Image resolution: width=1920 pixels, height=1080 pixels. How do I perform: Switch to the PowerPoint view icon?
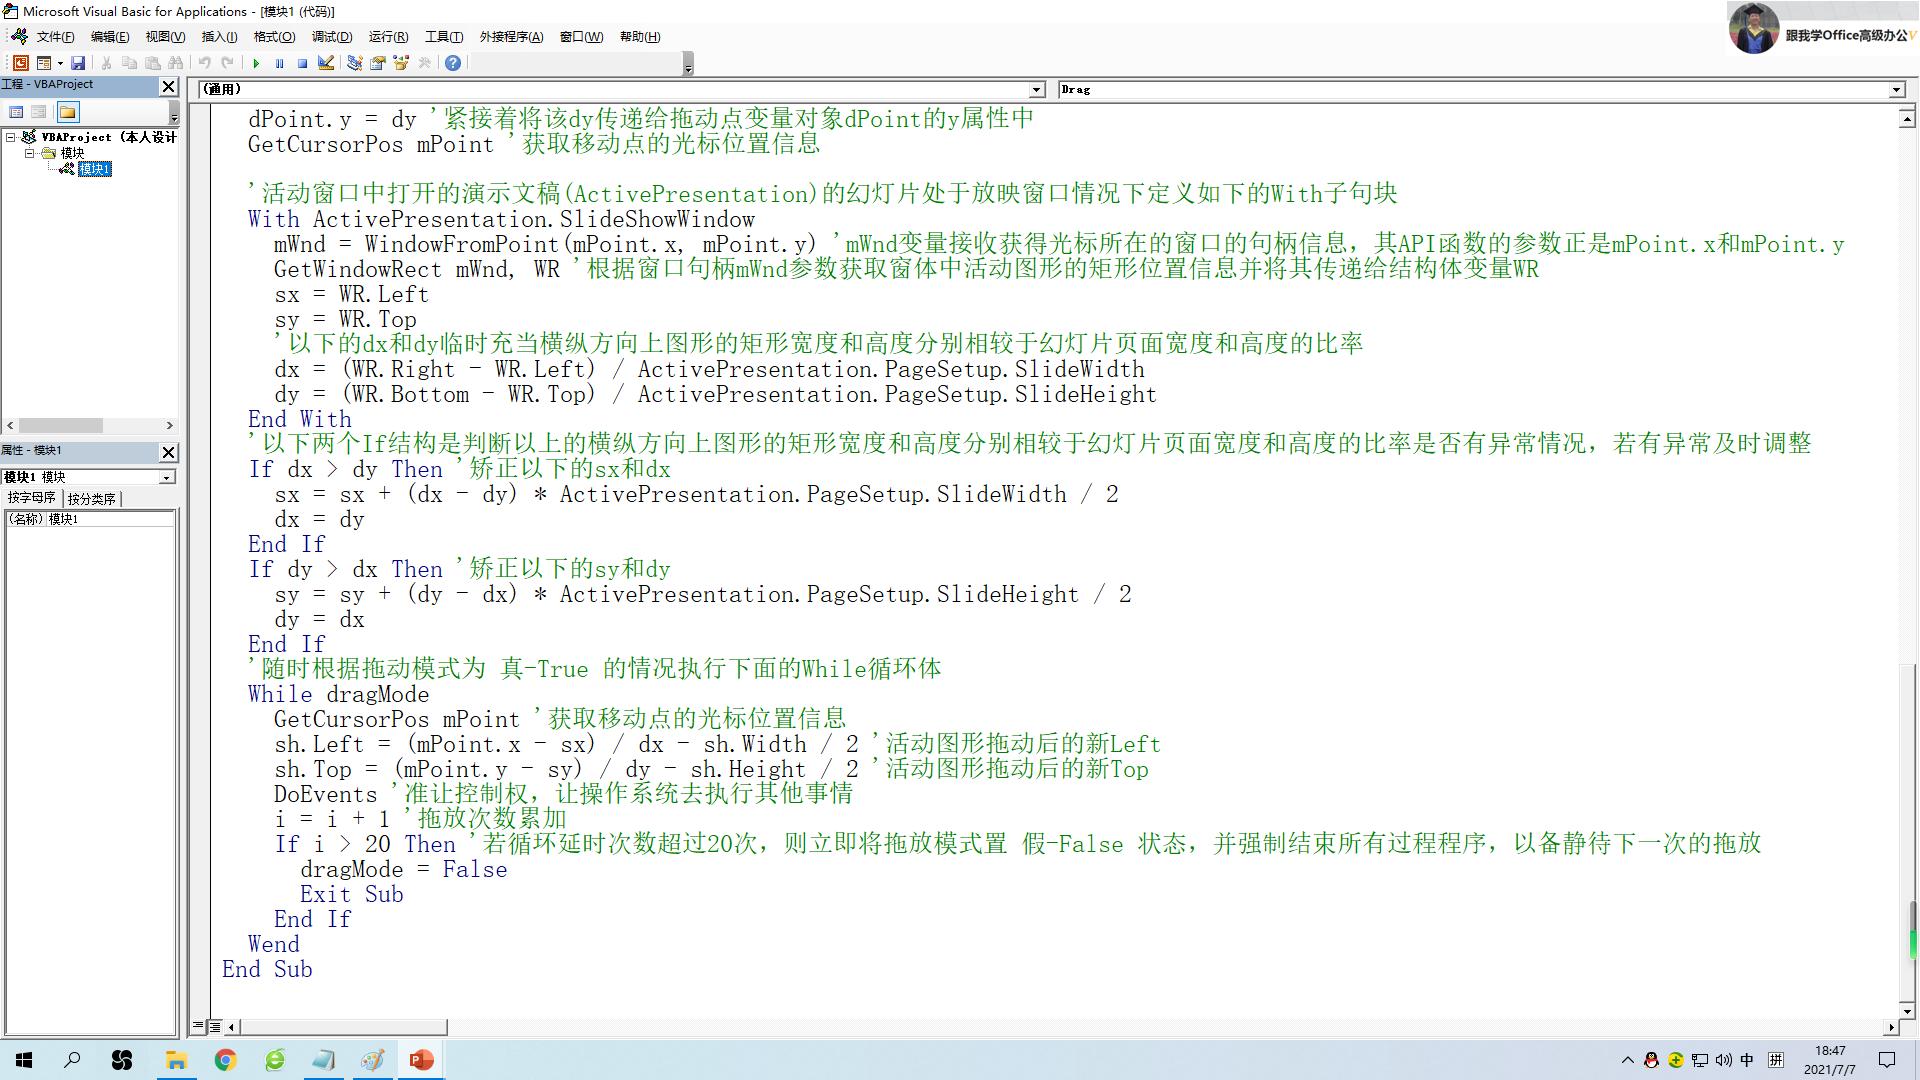coord(20,63)
